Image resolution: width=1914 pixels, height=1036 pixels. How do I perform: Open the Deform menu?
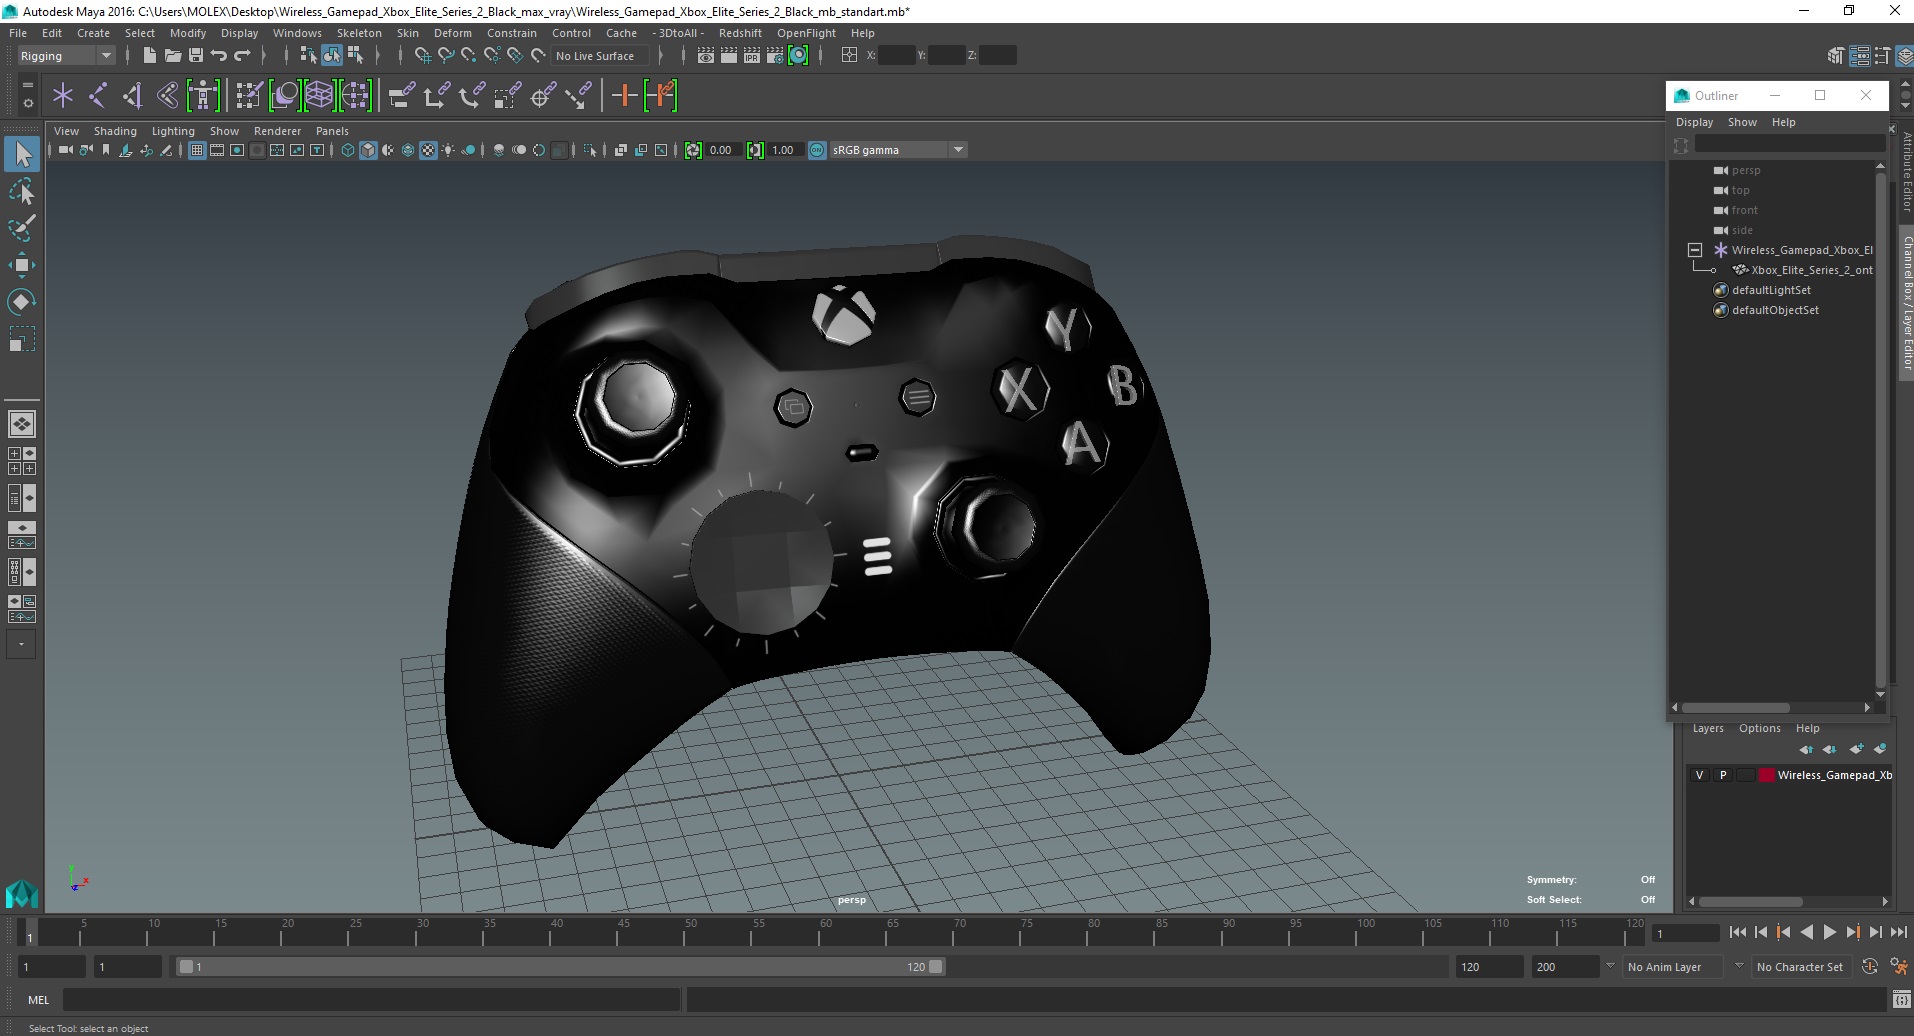coord(452,33)
